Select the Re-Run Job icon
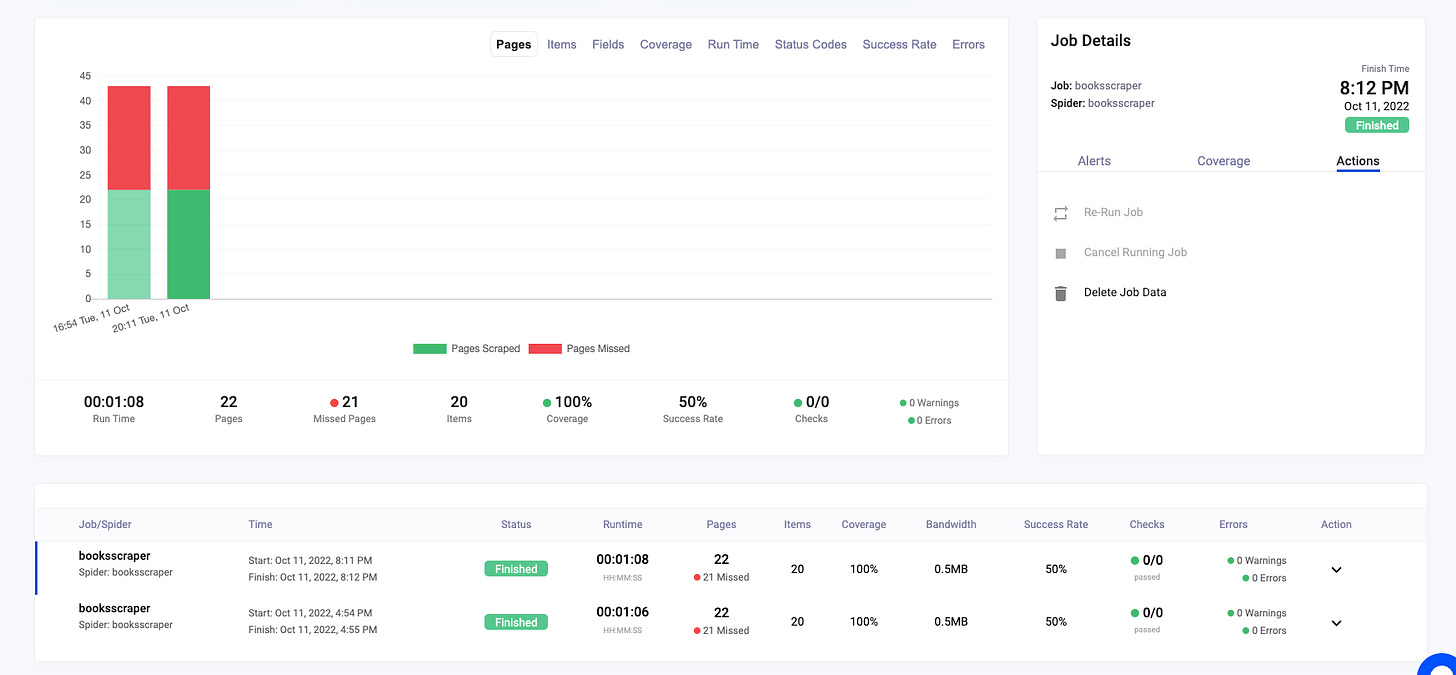1456x675 pixels. click(1060, 212)
